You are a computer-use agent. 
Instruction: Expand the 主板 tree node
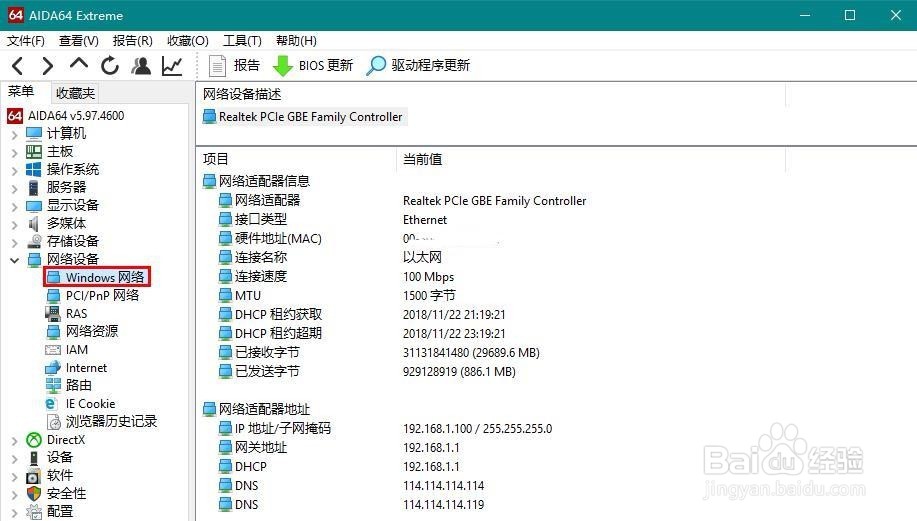(x=15, y=153)
